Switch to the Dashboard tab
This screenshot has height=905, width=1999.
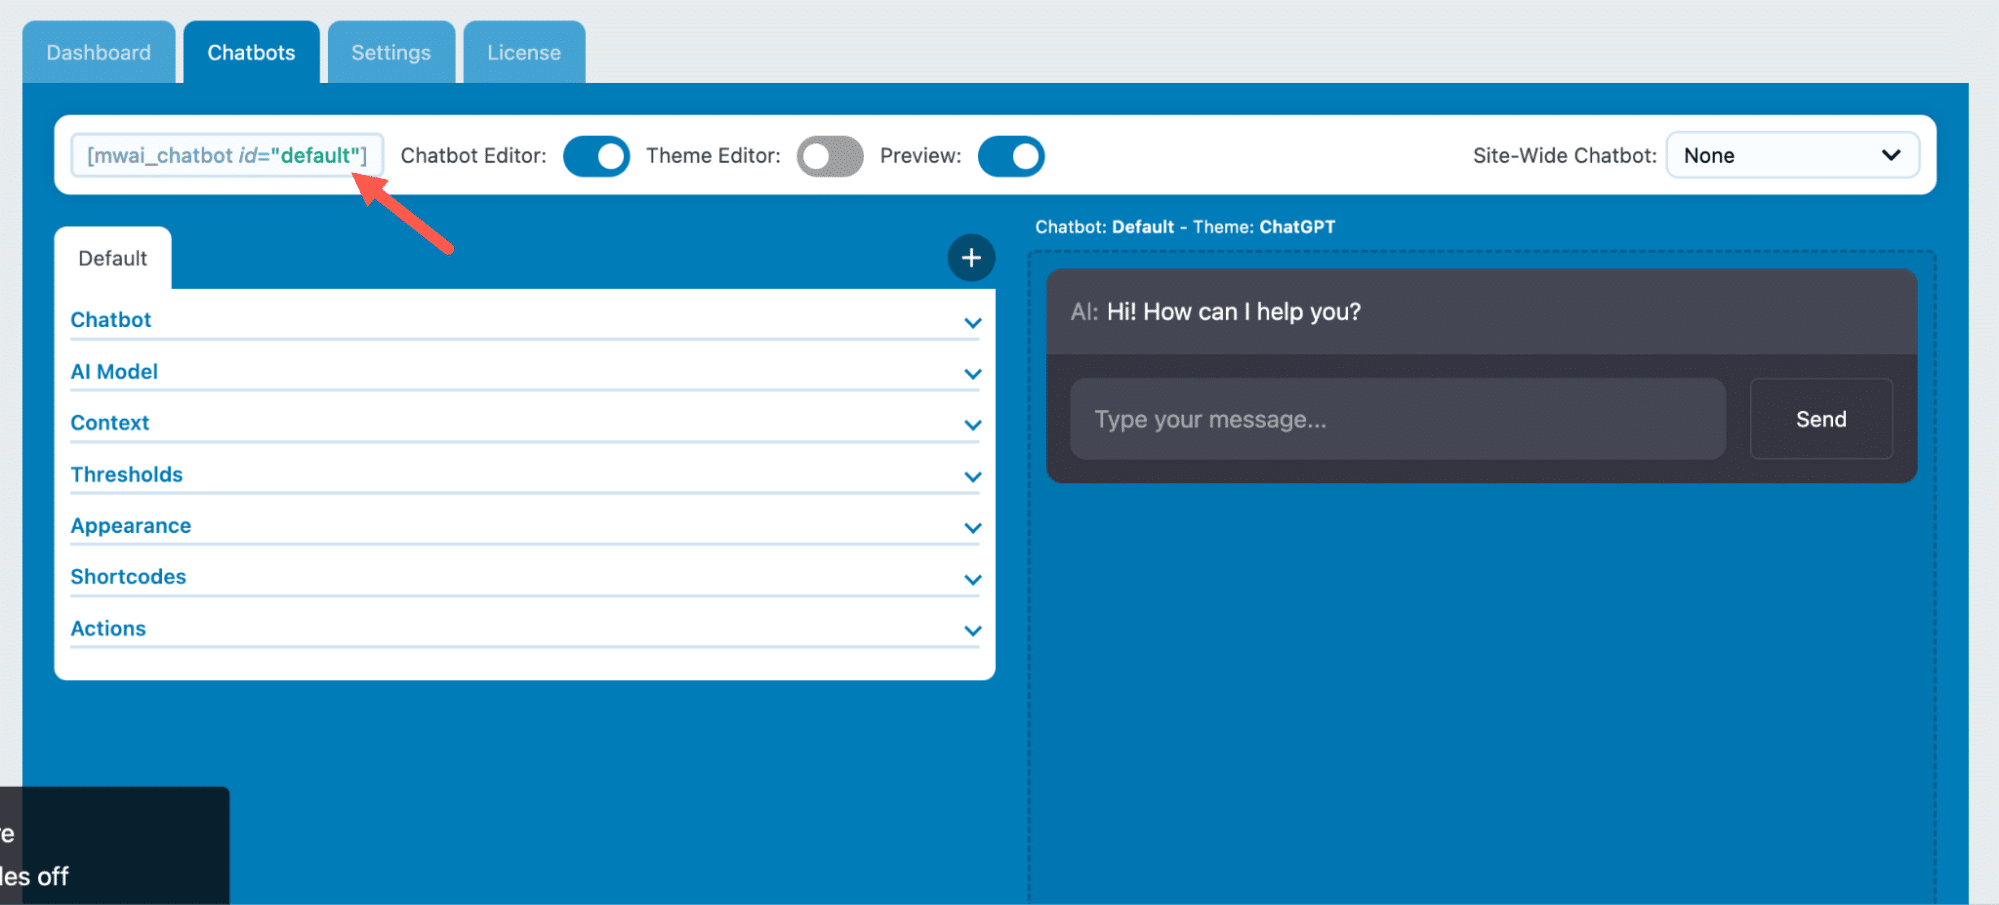[x=98, y=53]
